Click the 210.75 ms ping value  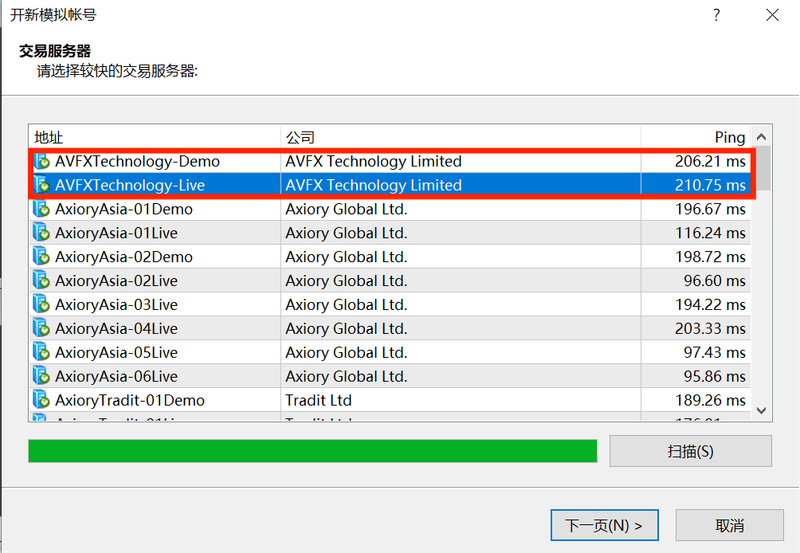710,185
